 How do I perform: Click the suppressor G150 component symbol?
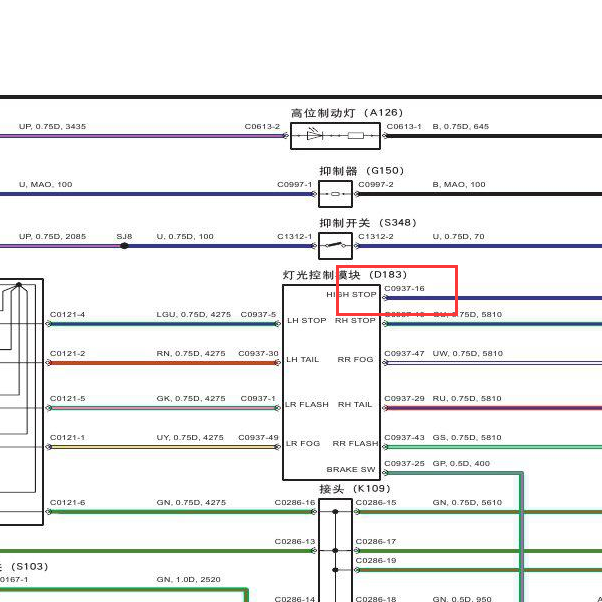335,194
